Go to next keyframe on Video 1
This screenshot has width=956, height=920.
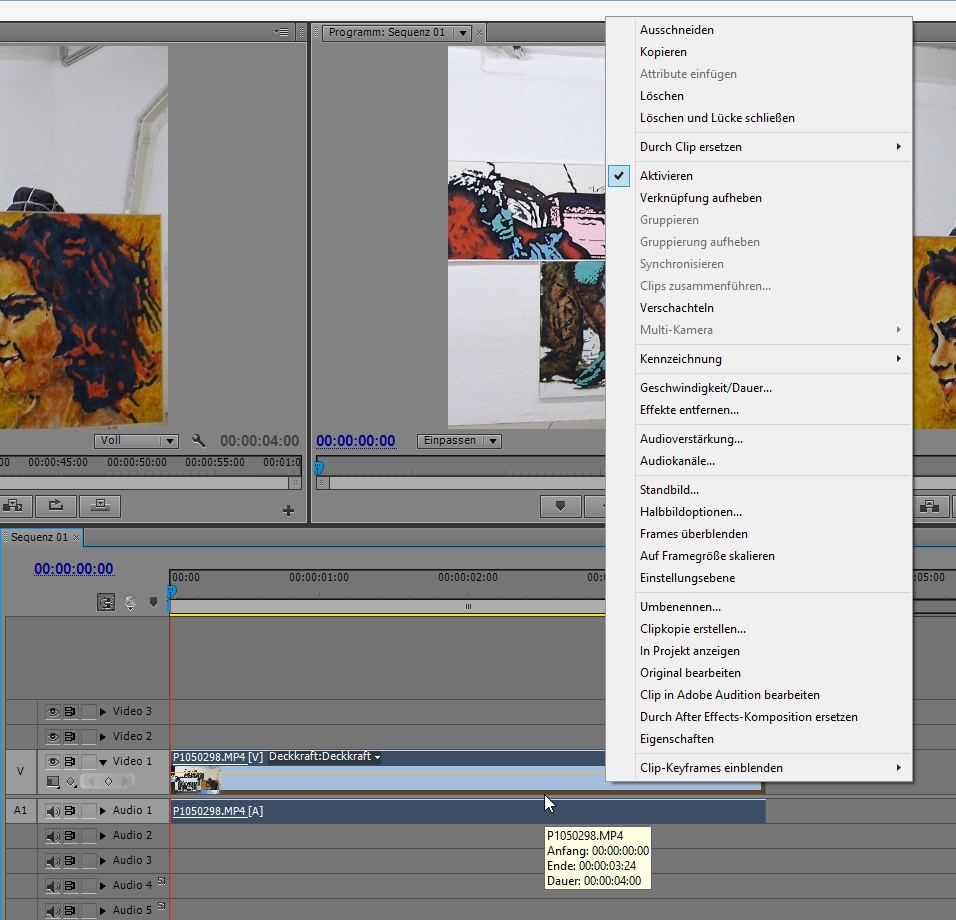[x=126, y=781]
